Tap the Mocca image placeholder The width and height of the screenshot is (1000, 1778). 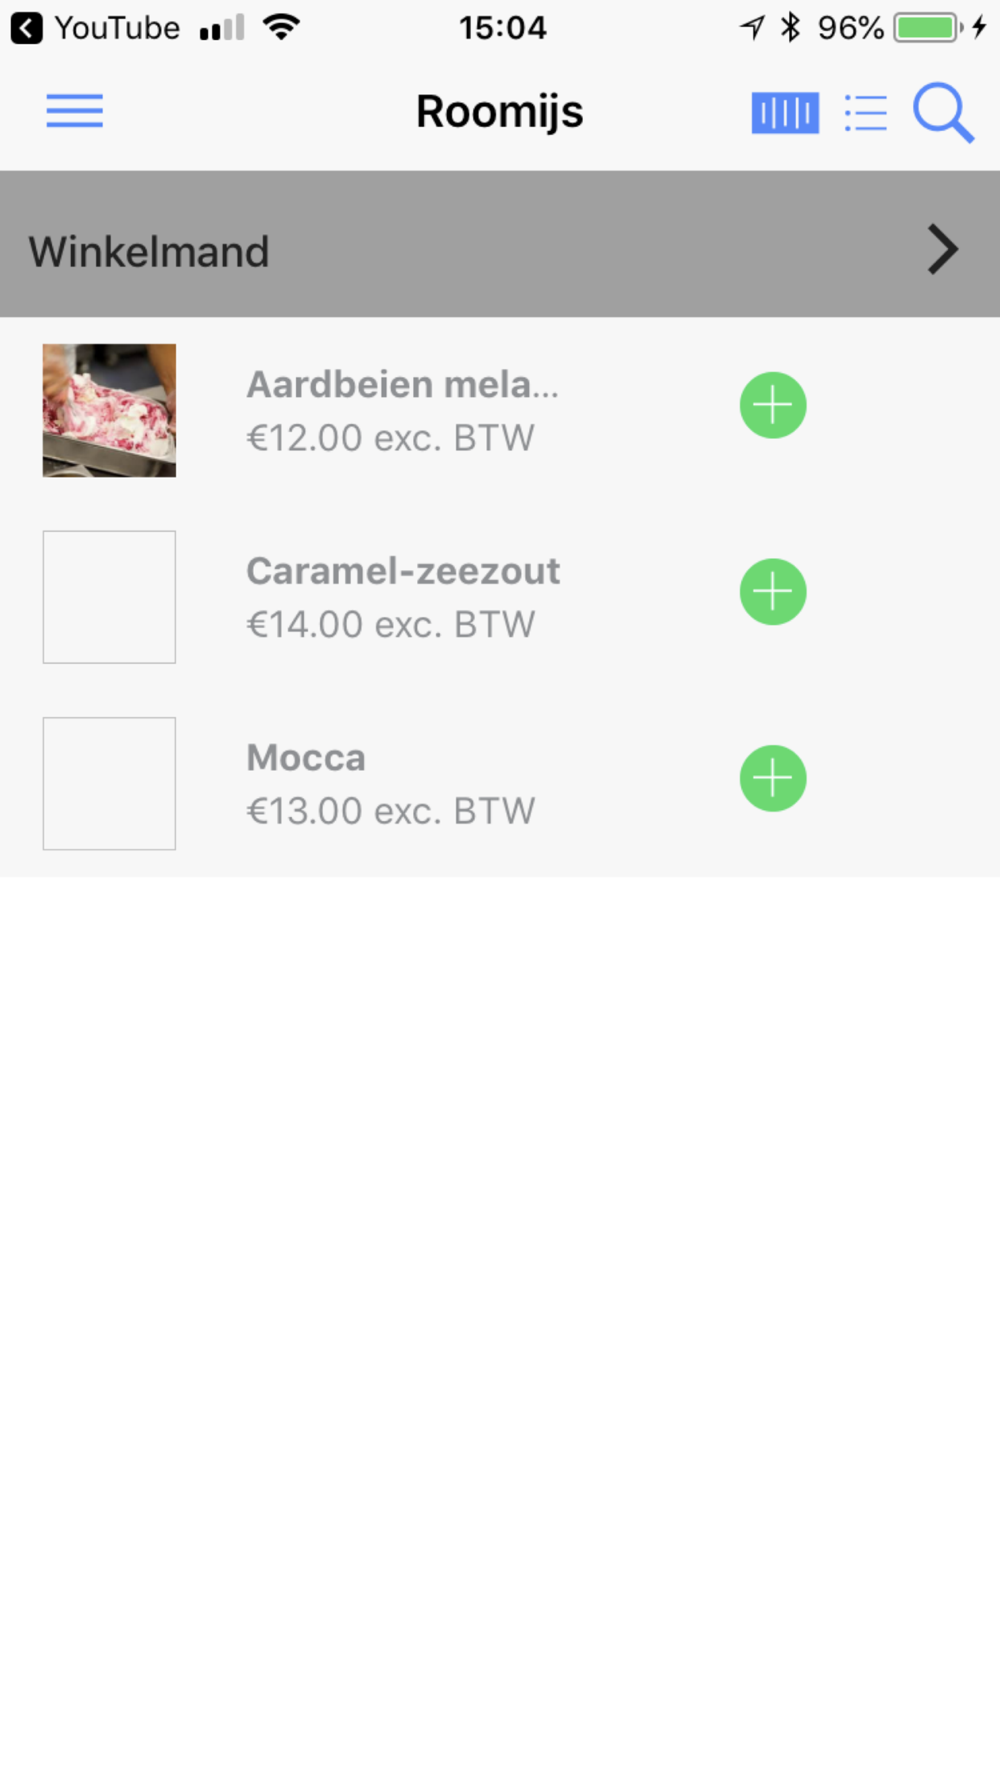[109, 783]
